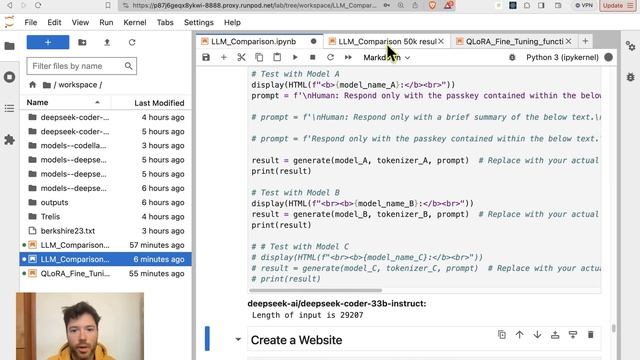Paste cell from the clipboard icon
The height and width of the screenshot is (360, 640).
277,58
